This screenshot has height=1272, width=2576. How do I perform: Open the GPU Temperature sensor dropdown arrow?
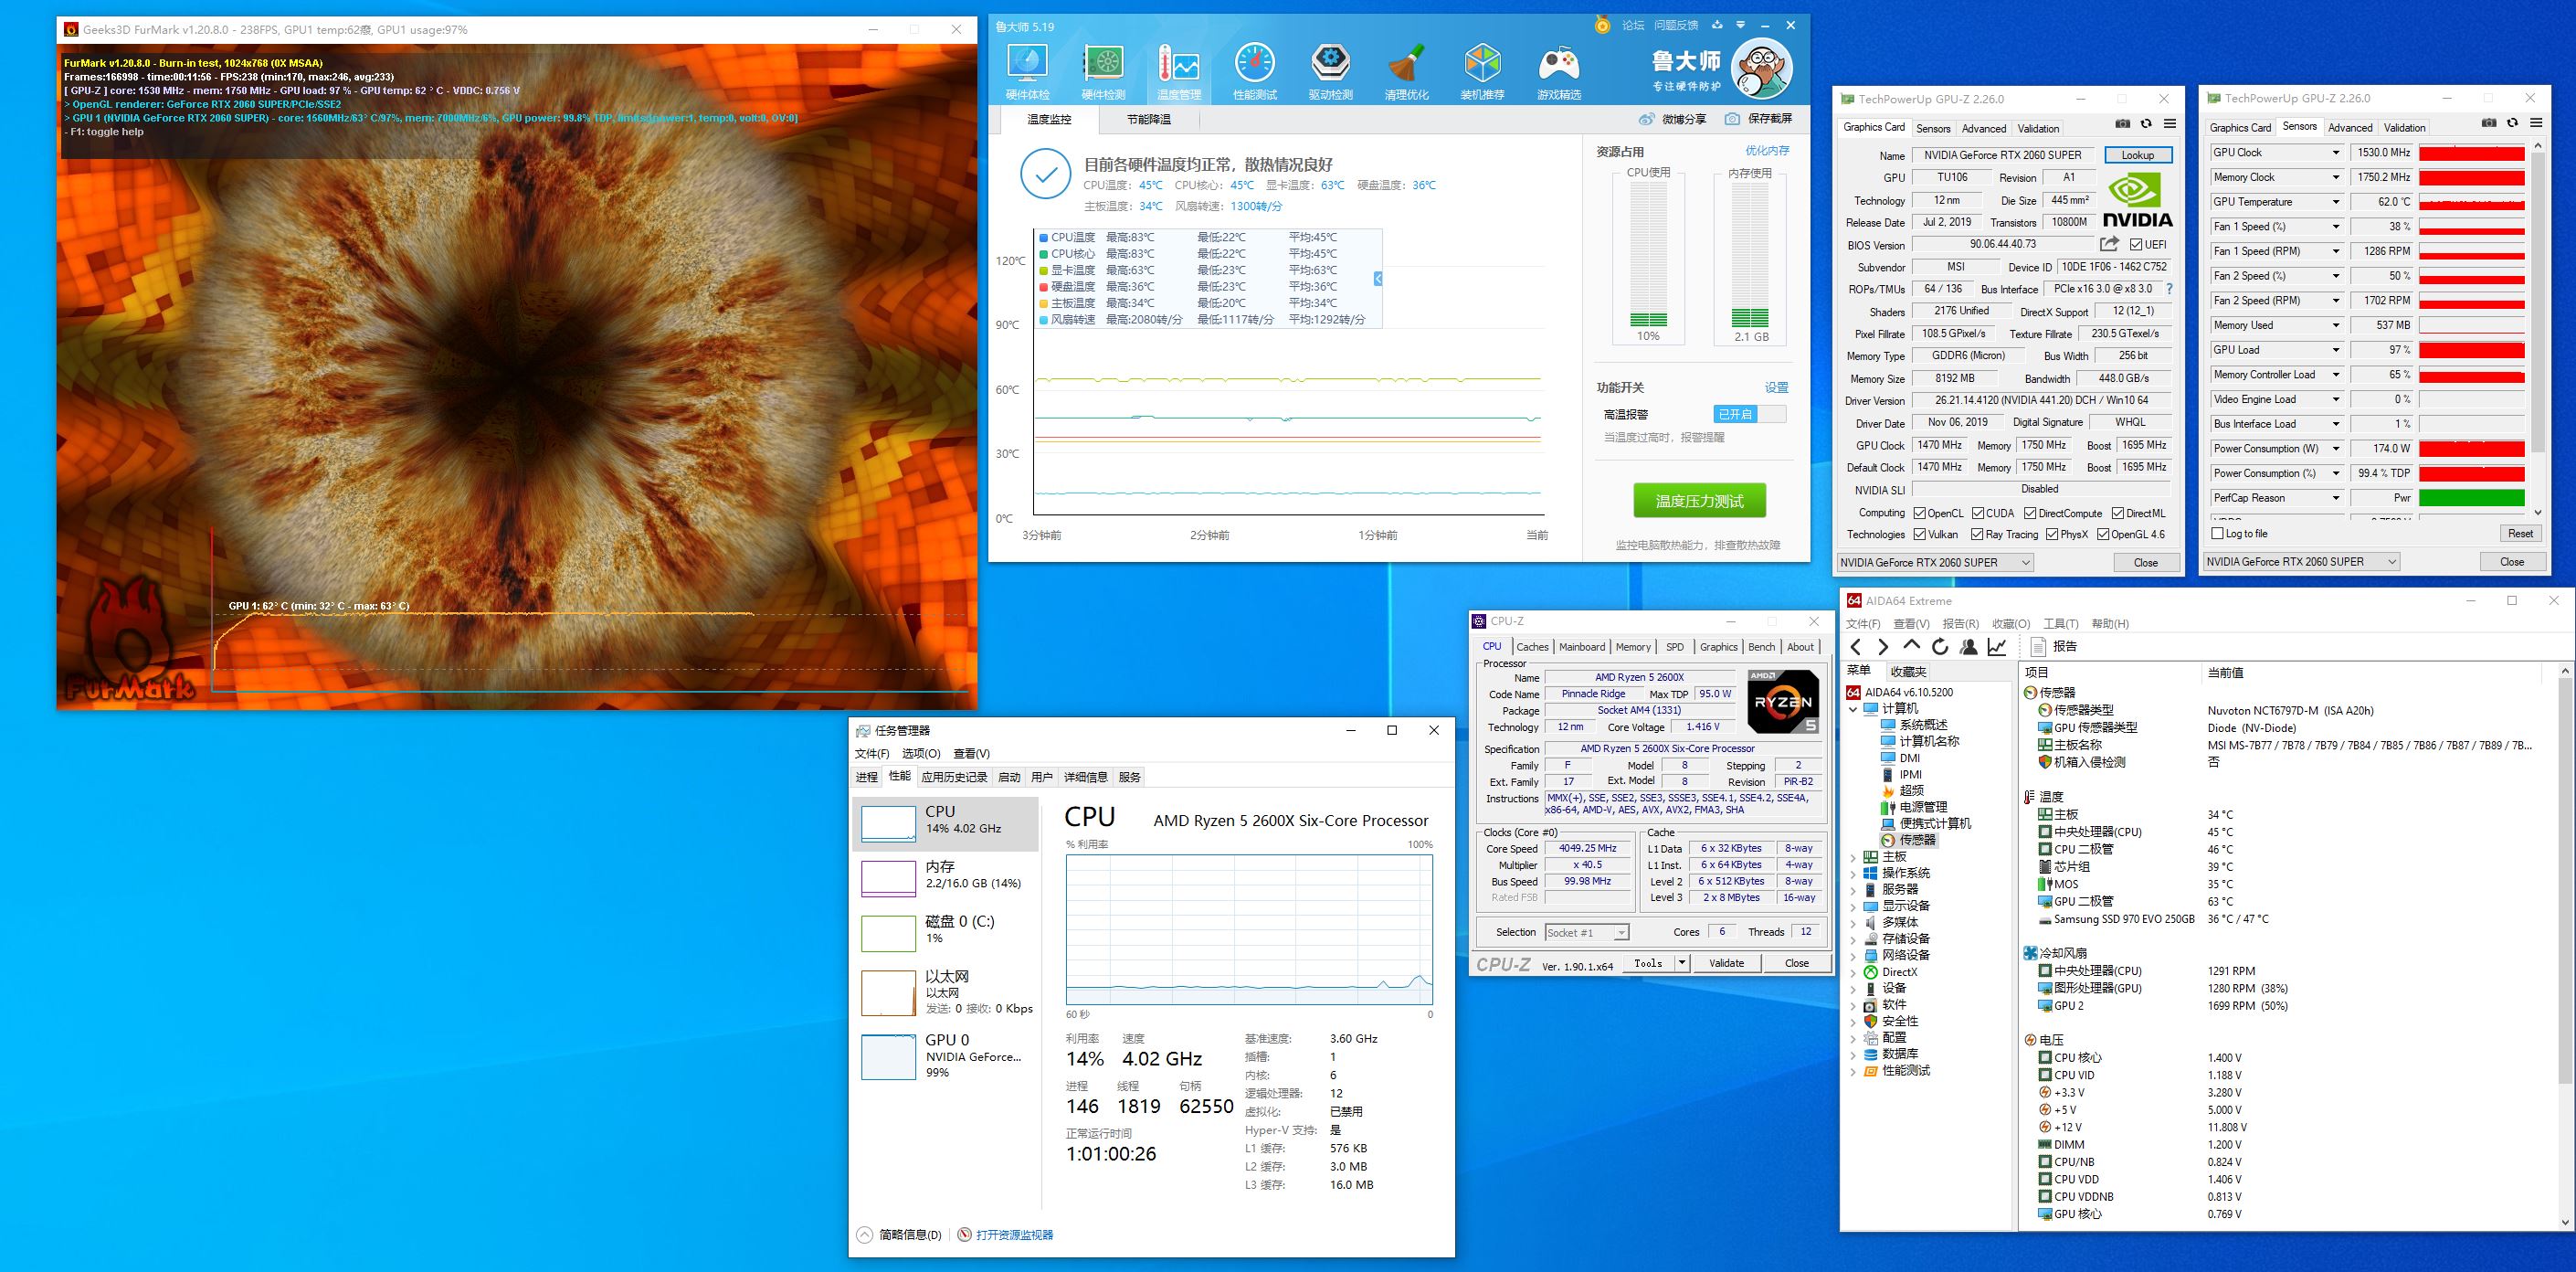coord(2336,202)
